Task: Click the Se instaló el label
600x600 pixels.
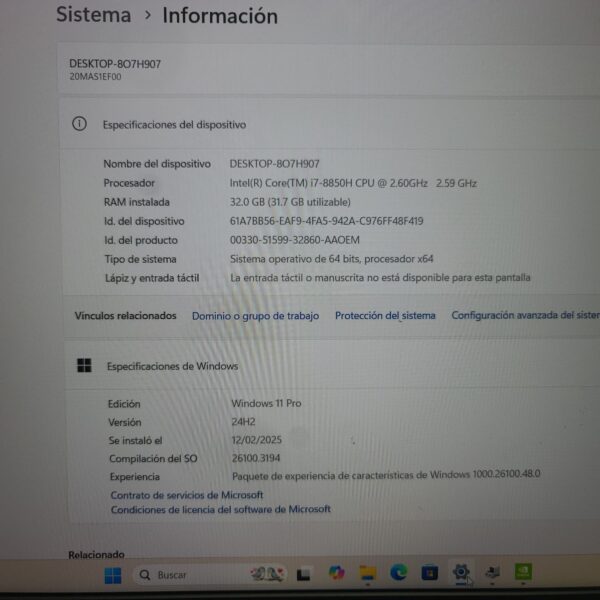Action: 135,440
